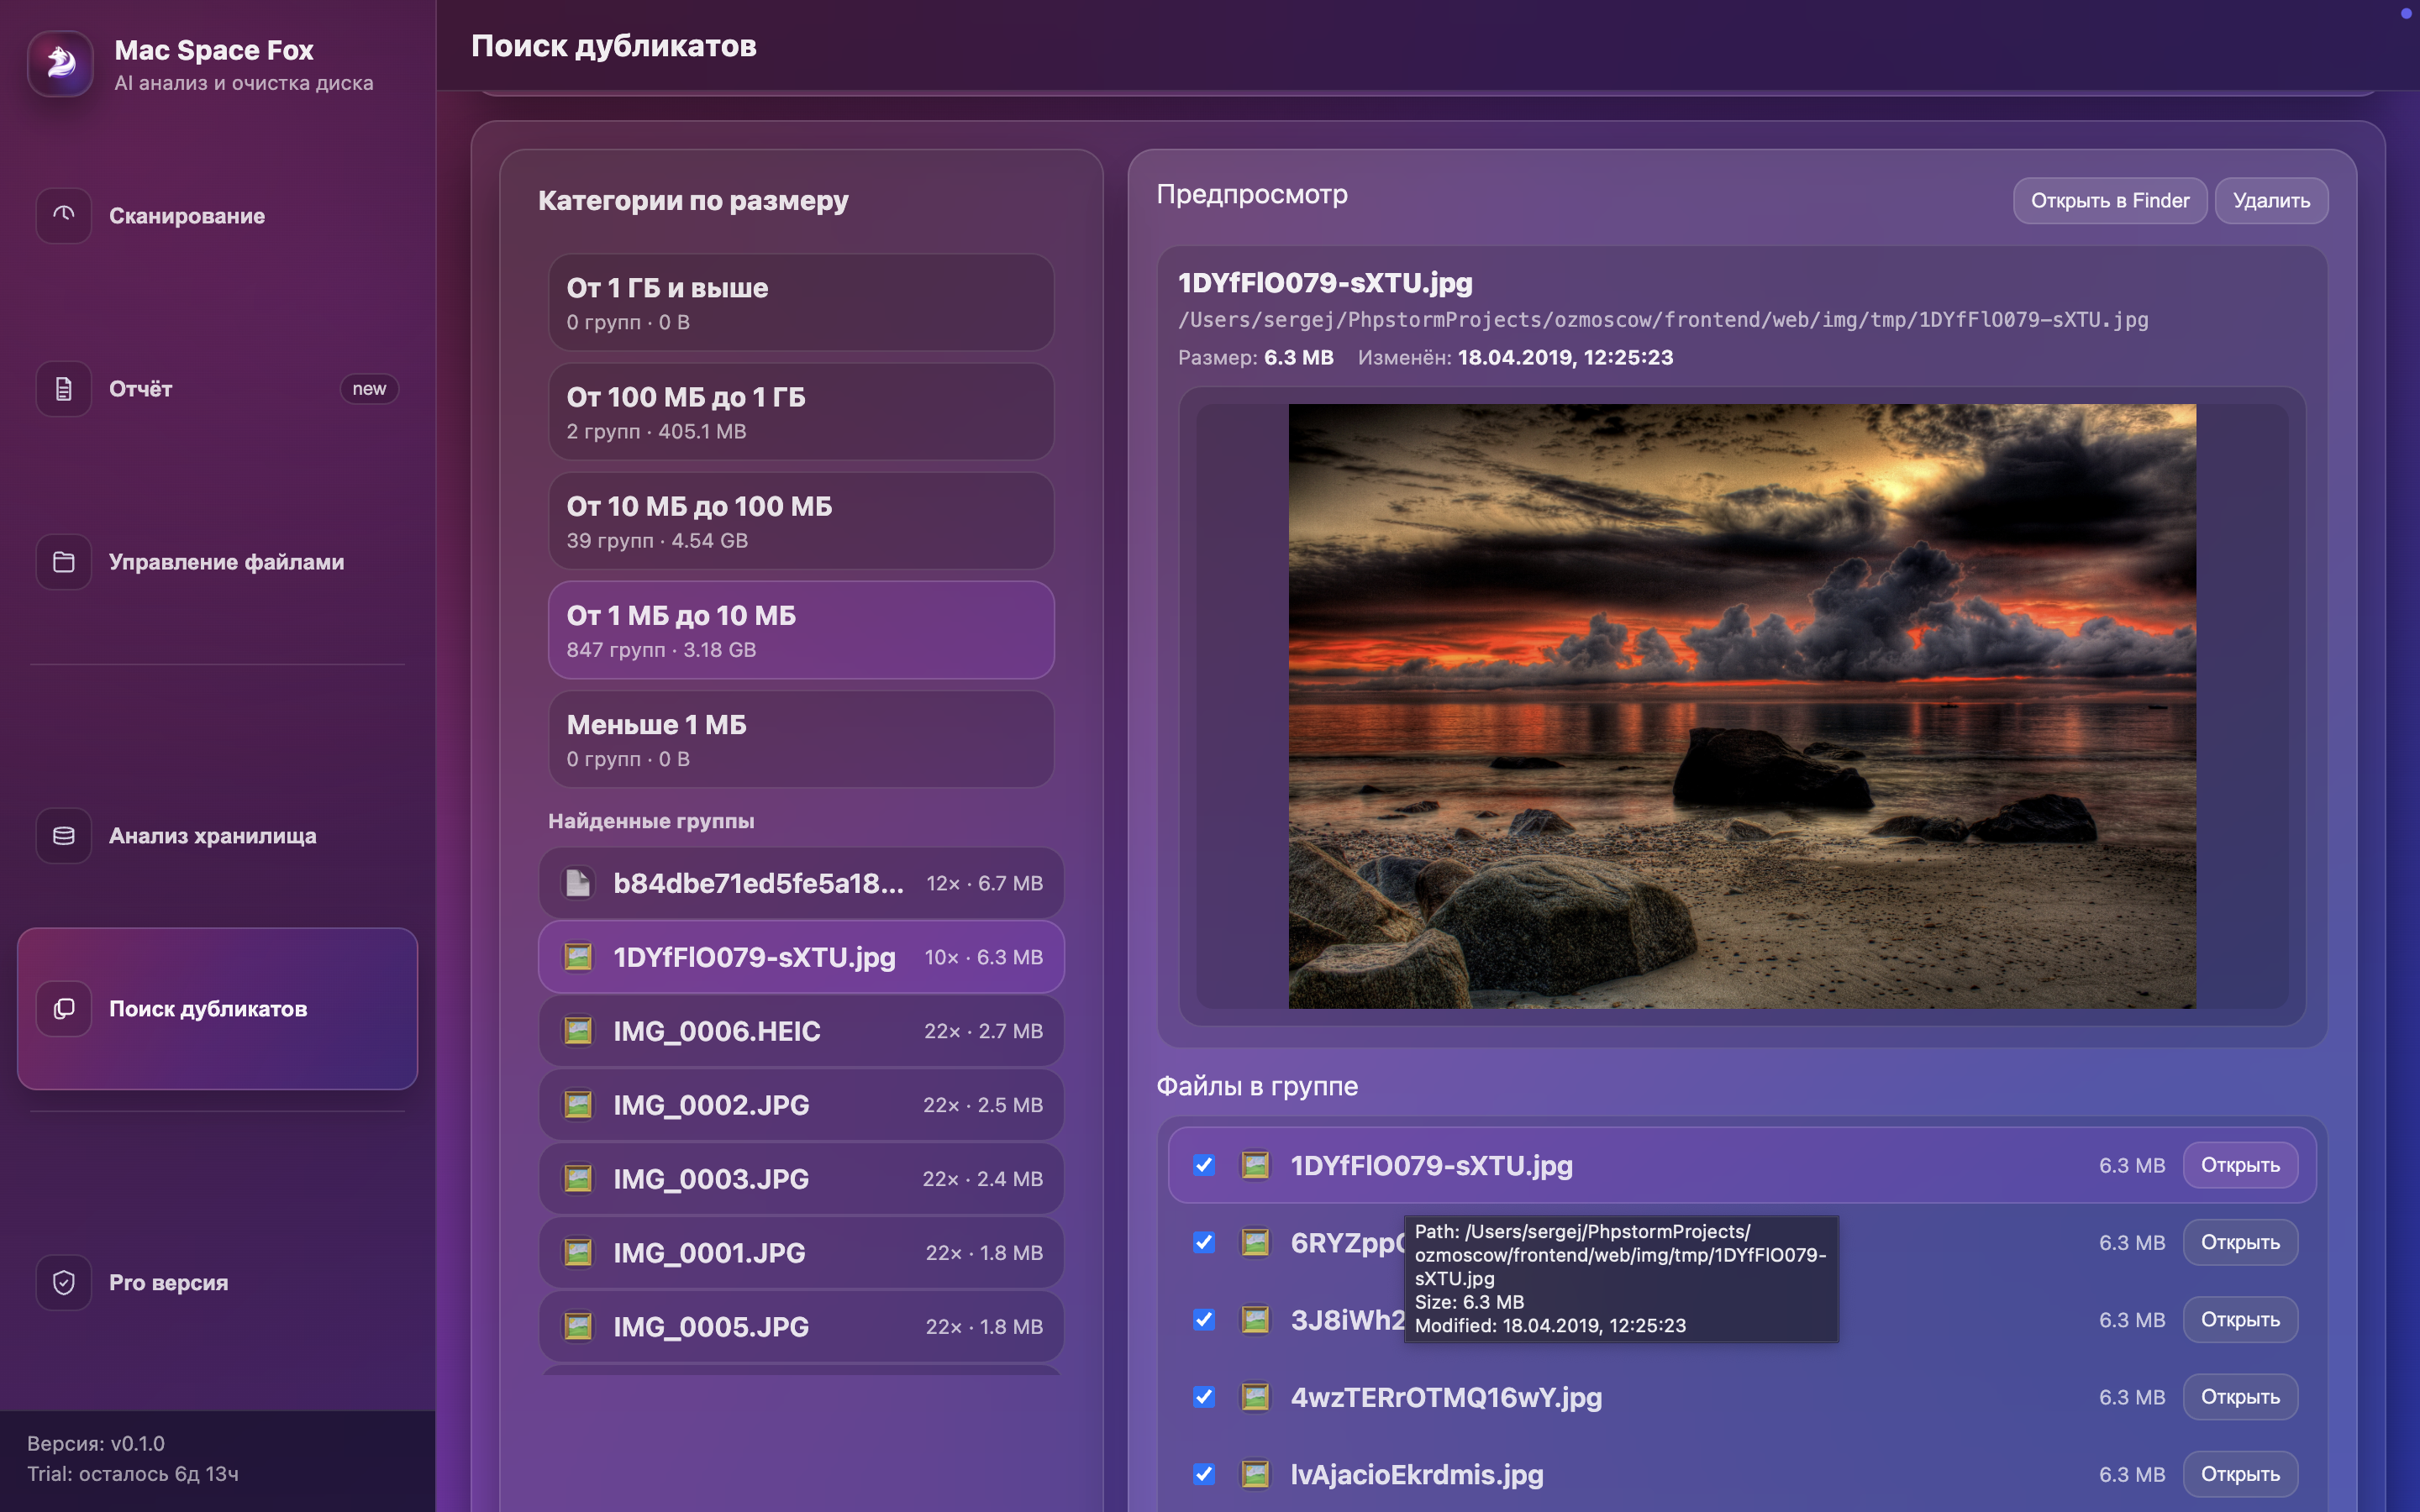2420x1512 pixels.
Task: Click the Поиск дубликатов copy icon
Action: (64, 1009)
